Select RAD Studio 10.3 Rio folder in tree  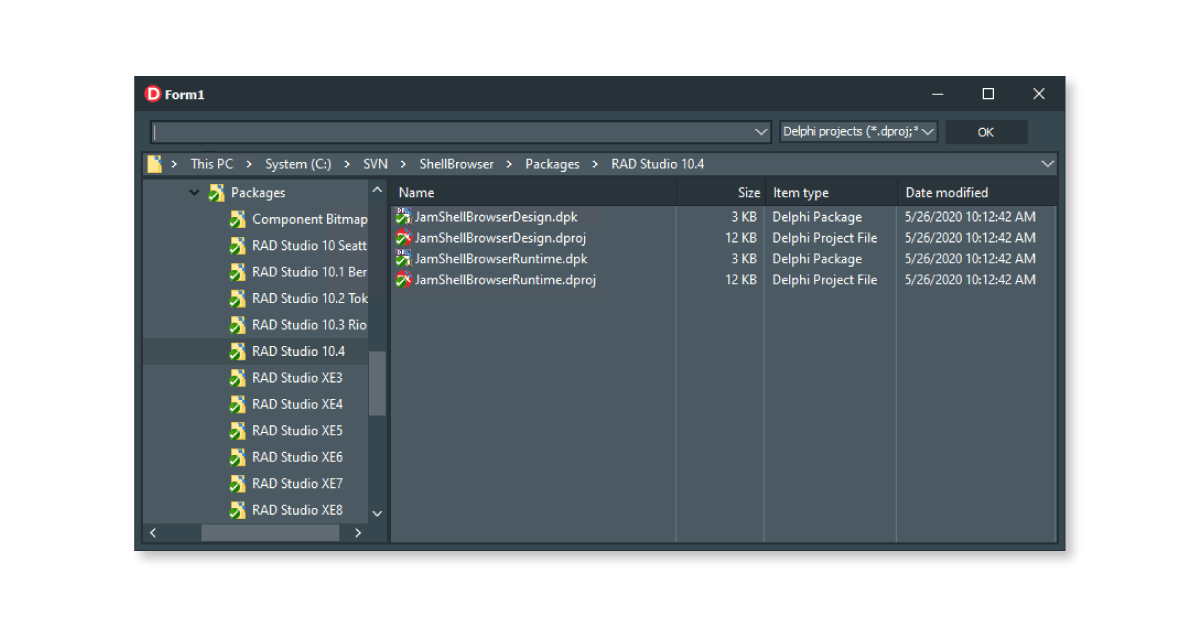point(308,325)
